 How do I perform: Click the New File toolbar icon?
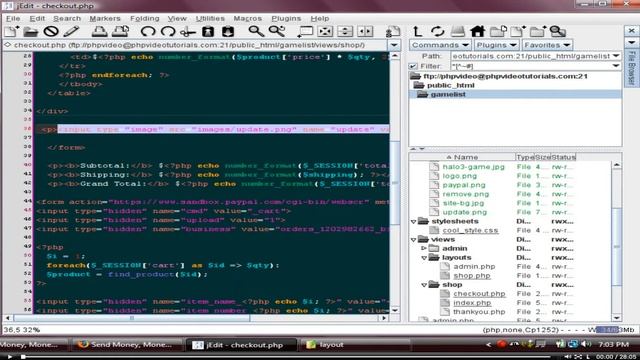coord(11,31)
